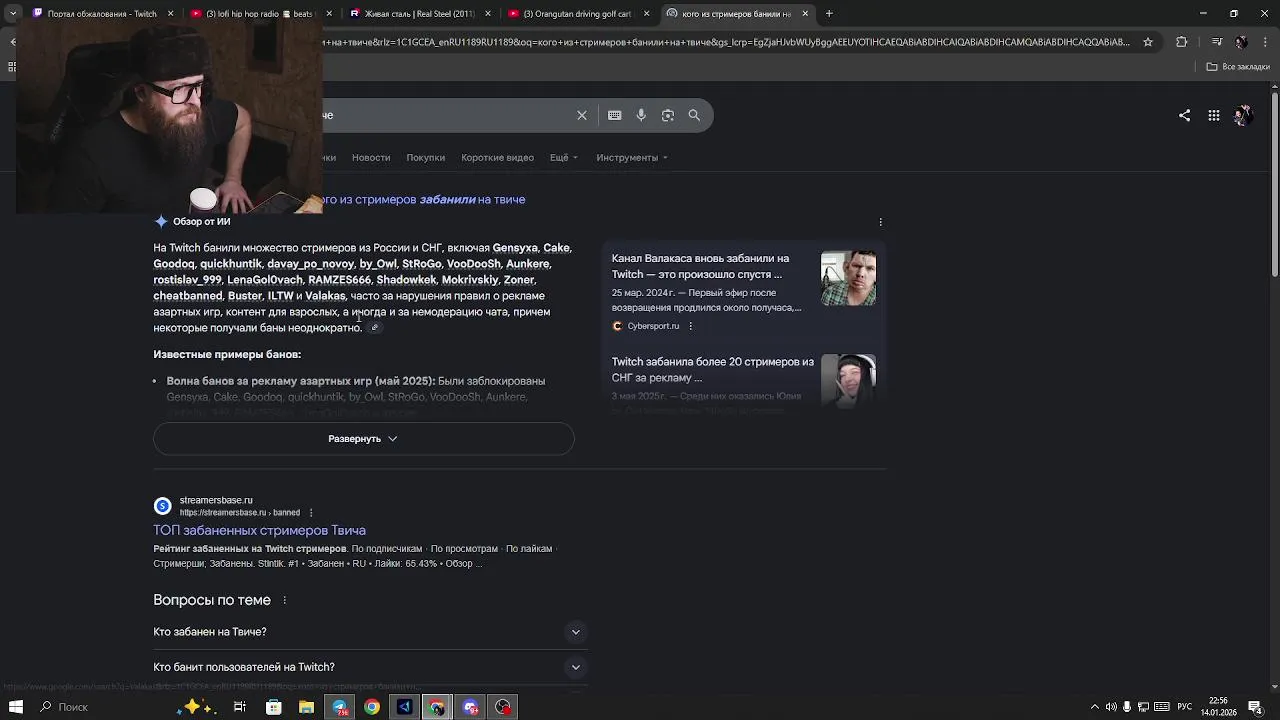The width and height of the screenshot is (1280, 720).
Task: Open Microsoft Store from the taskbar
Action: pos(273,707)
